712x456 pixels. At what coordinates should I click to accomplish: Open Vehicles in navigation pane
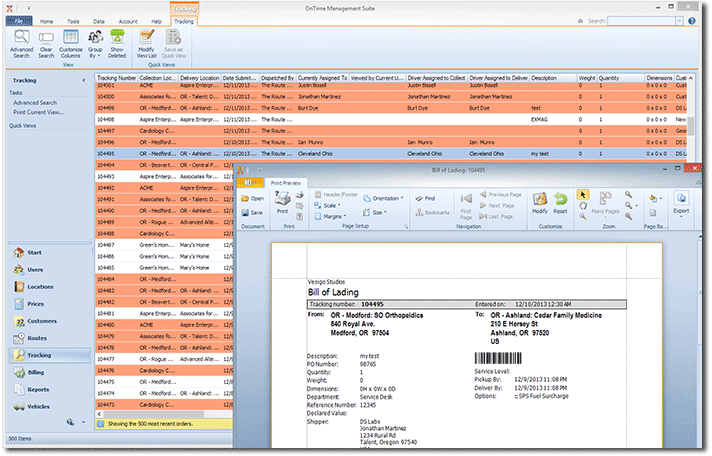coord(50,407)
